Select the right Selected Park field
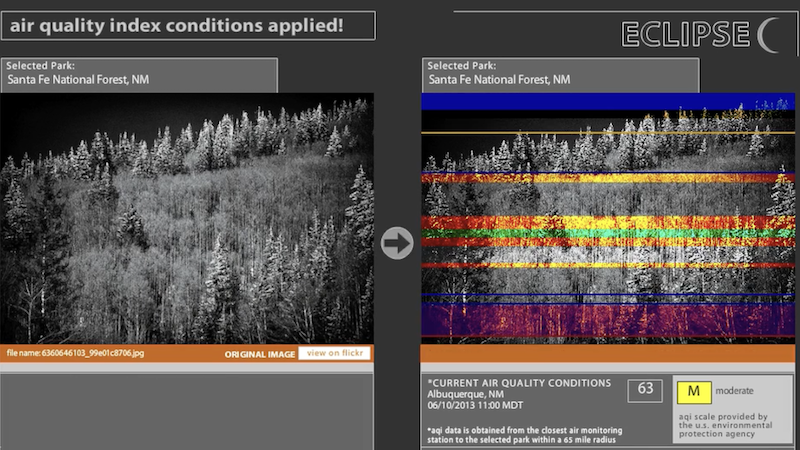The height and width of the screenshot is (450, 800). pos(560,74)
